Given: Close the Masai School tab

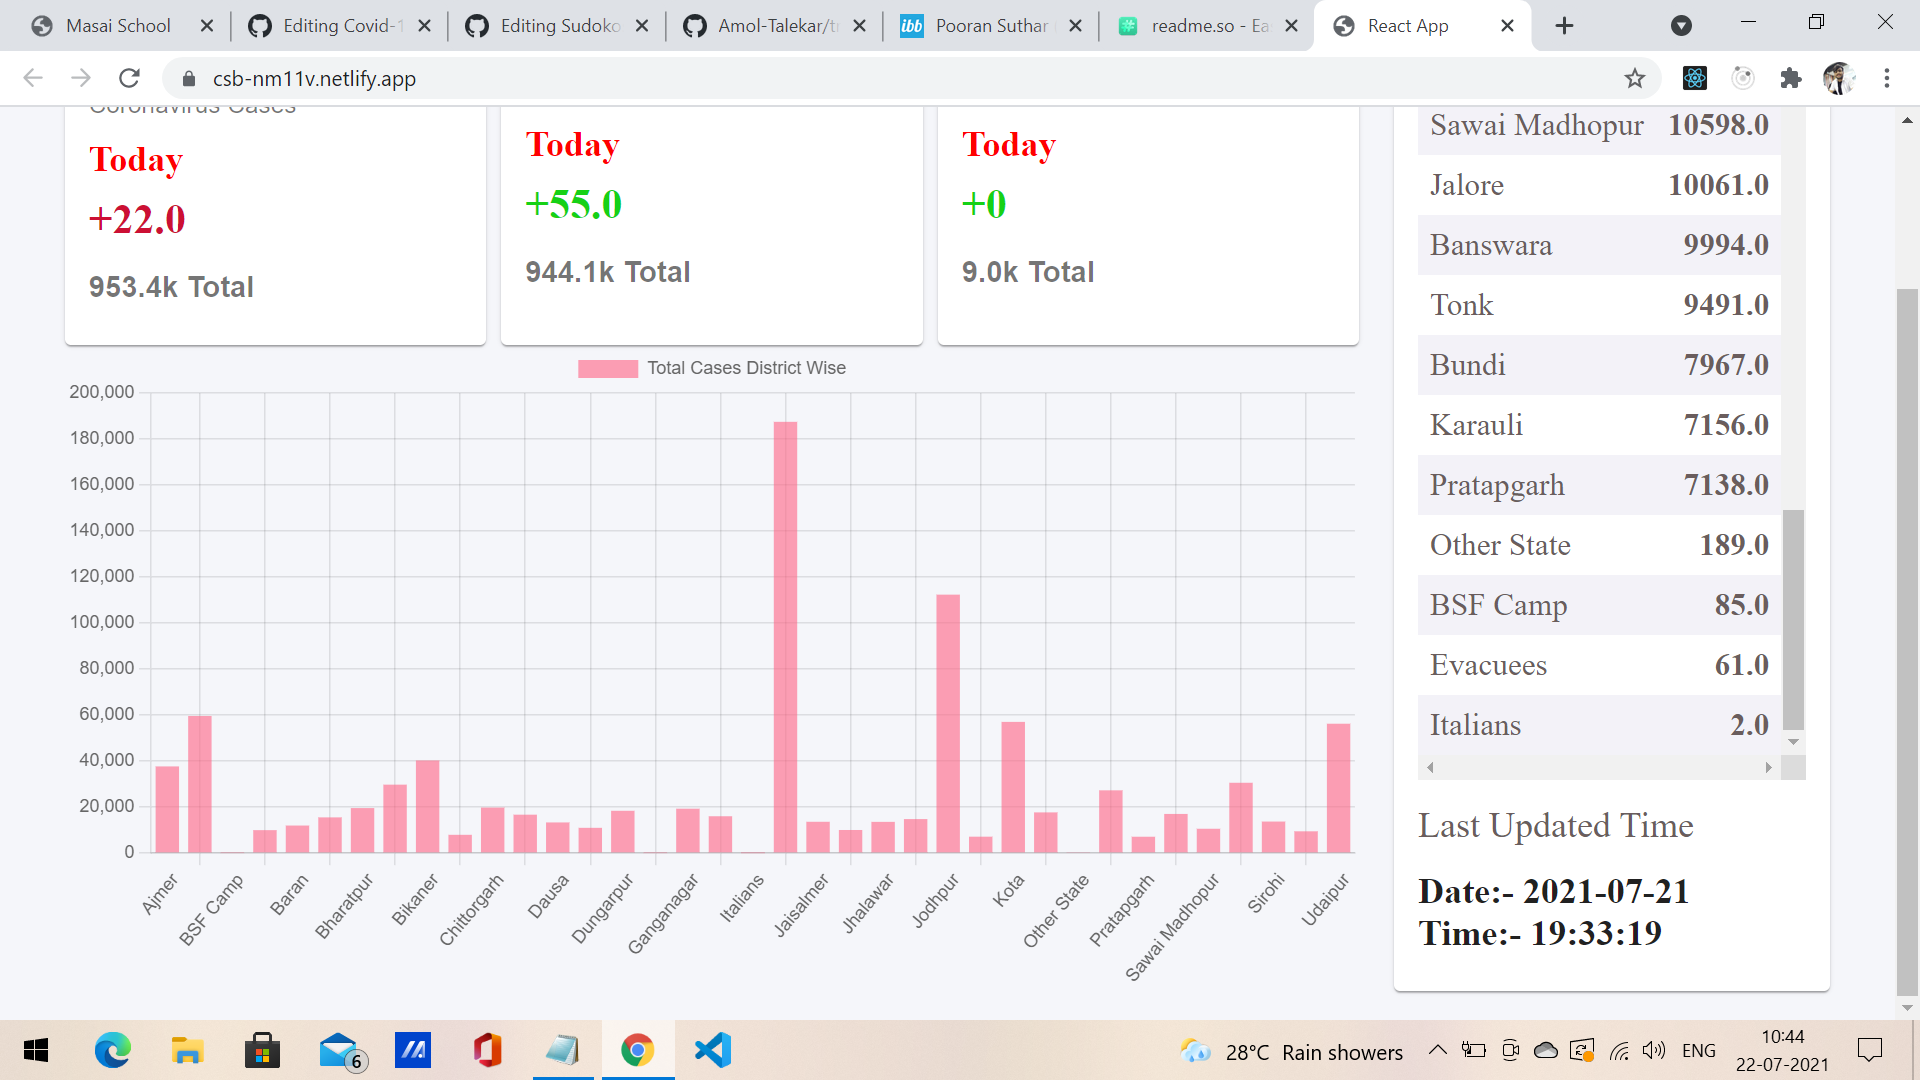Looking at the screenshot, I should coord(207,26).
